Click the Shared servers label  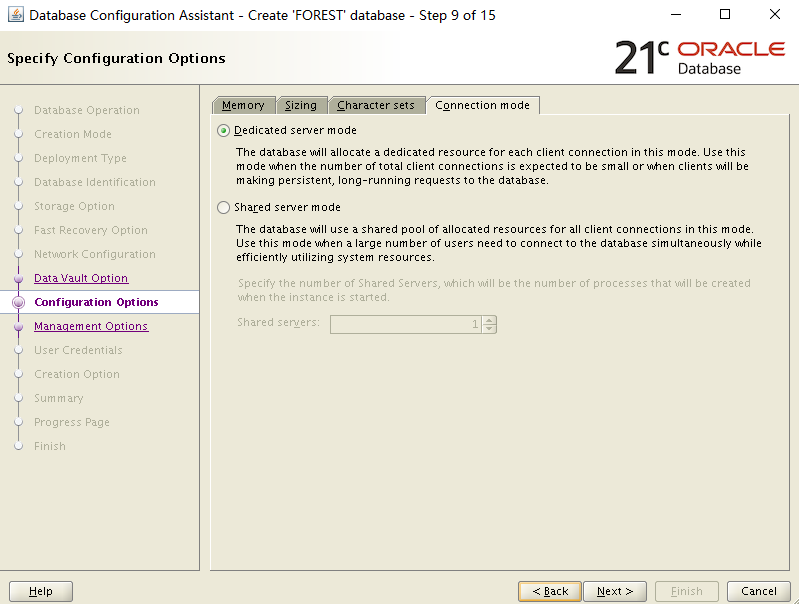click(x=278, y=322)
